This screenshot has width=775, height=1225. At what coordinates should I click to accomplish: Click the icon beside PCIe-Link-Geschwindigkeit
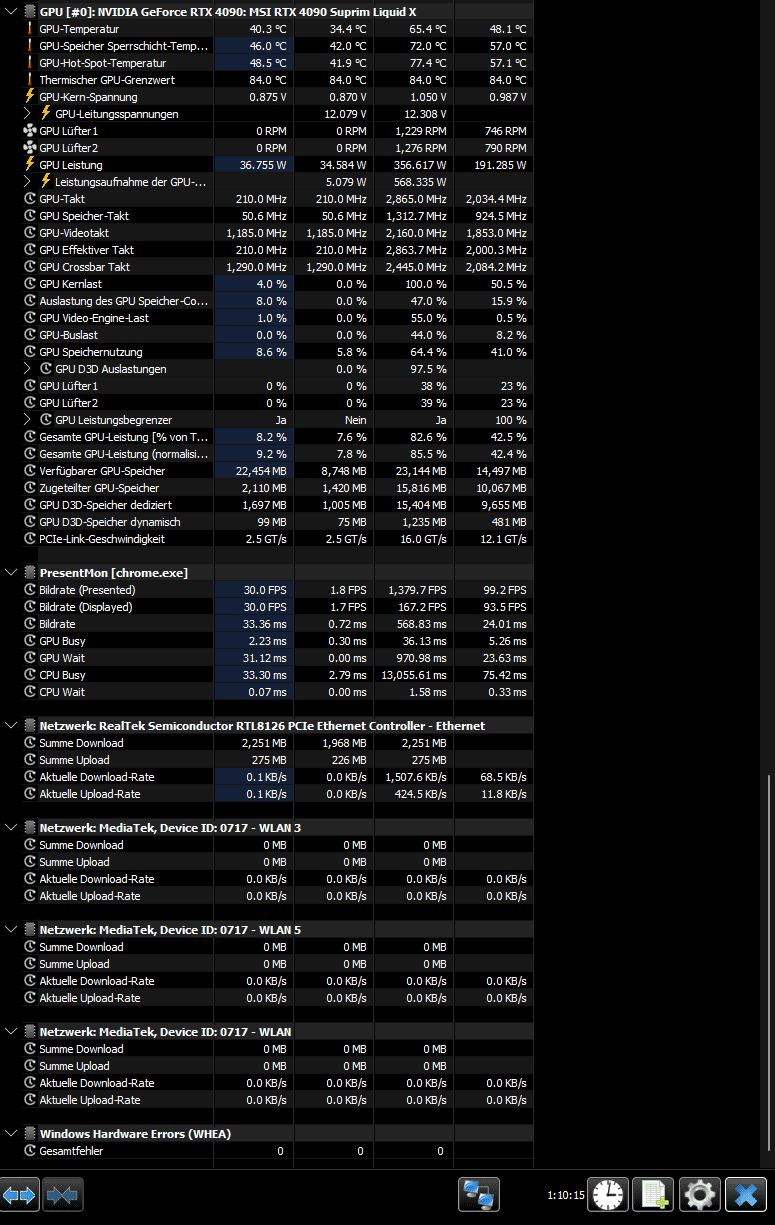click(x=30, y=539)
